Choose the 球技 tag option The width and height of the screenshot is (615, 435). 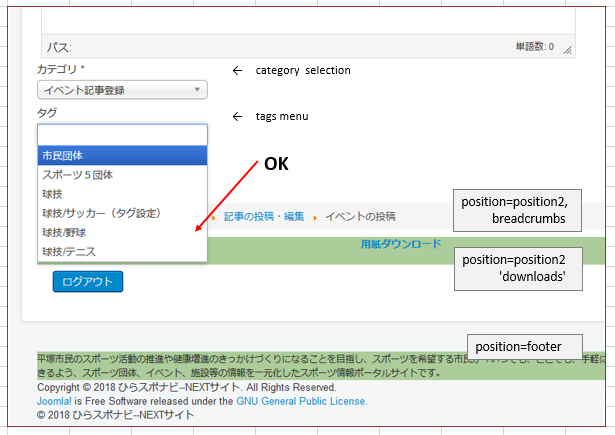[122, 194]
